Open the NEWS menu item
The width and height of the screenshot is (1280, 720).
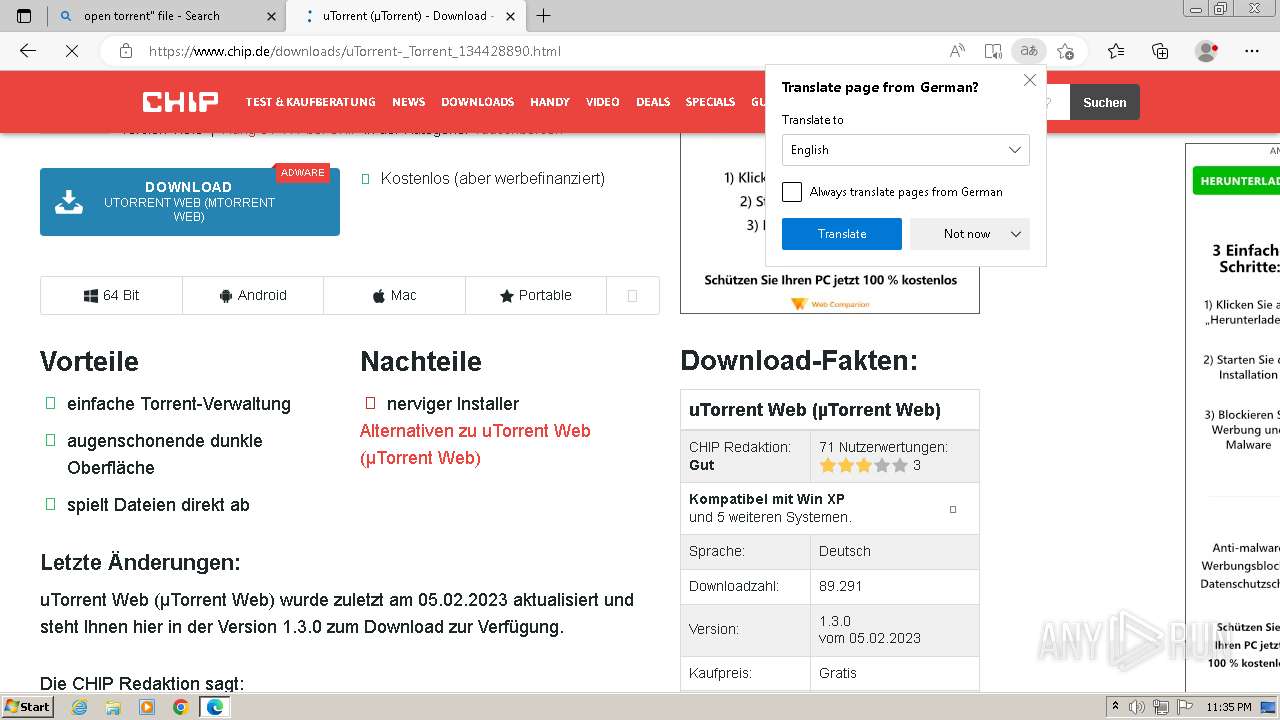pos(409,102)
